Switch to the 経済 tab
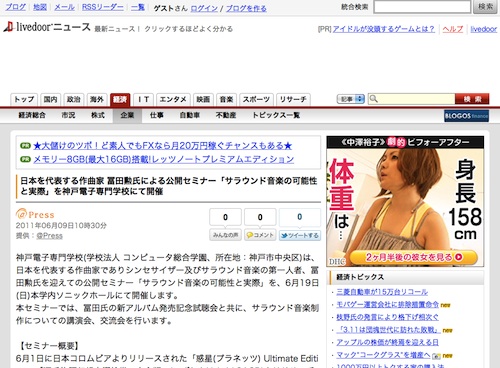 coord(120,99)
